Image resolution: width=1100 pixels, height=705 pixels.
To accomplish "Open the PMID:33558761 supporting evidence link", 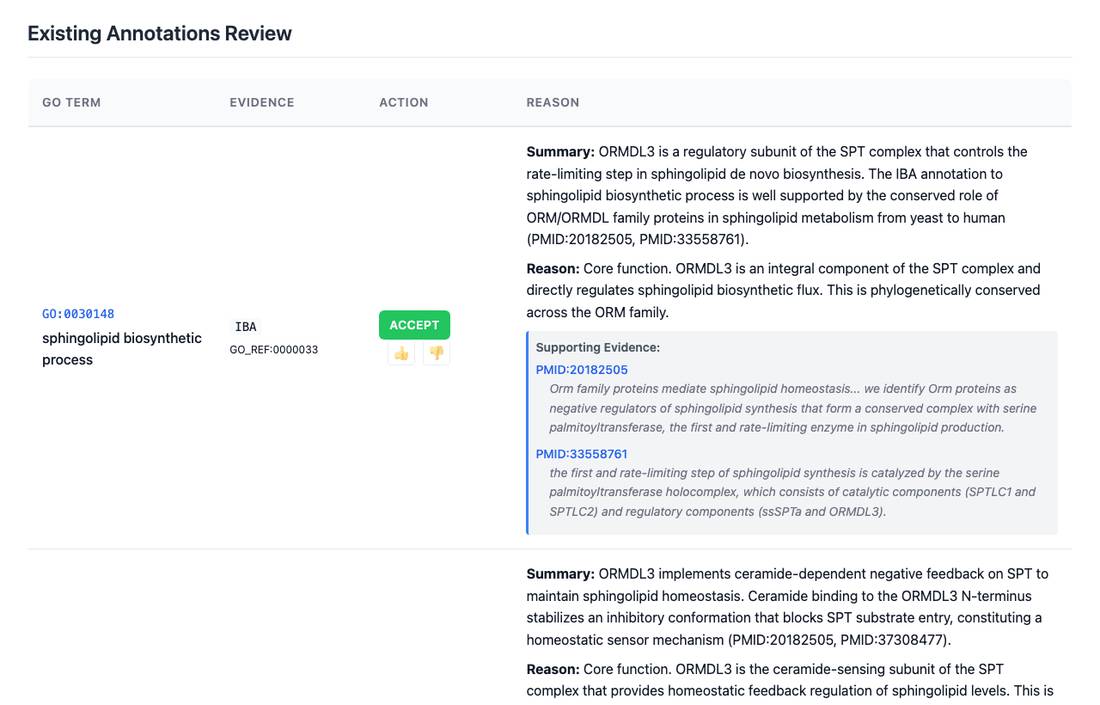I will tap(582, 454).
